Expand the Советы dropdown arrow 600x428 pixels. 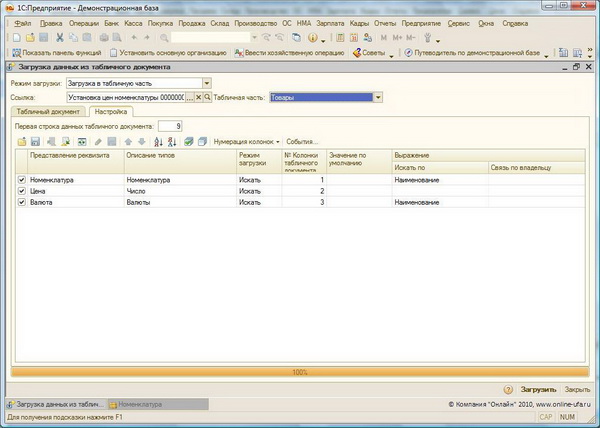[x=391, y=56]
